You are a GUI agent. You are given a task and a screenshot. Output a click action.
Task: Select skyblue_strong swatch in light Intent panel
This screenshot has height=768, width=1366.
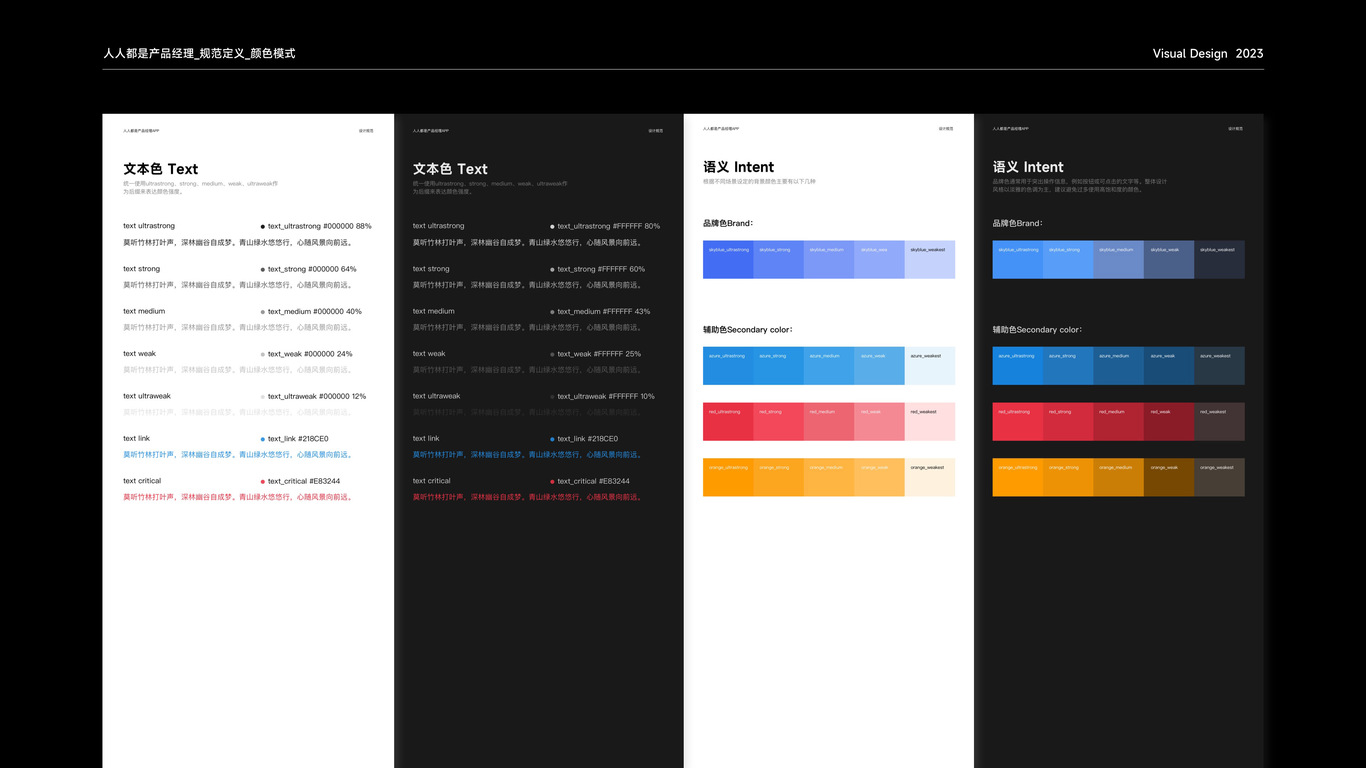coord(779,259)
